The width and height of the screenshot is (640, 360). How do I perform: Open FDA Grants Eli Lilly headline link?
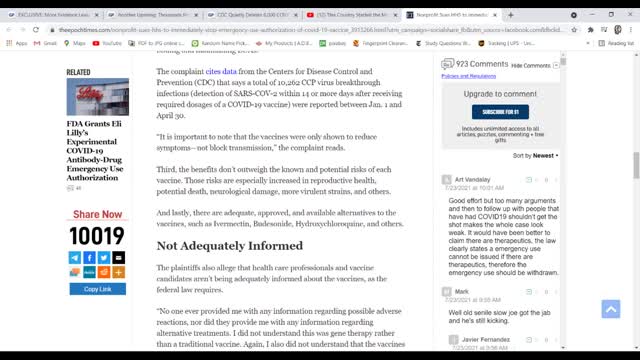pyautogui.click(x=95, y=151)
